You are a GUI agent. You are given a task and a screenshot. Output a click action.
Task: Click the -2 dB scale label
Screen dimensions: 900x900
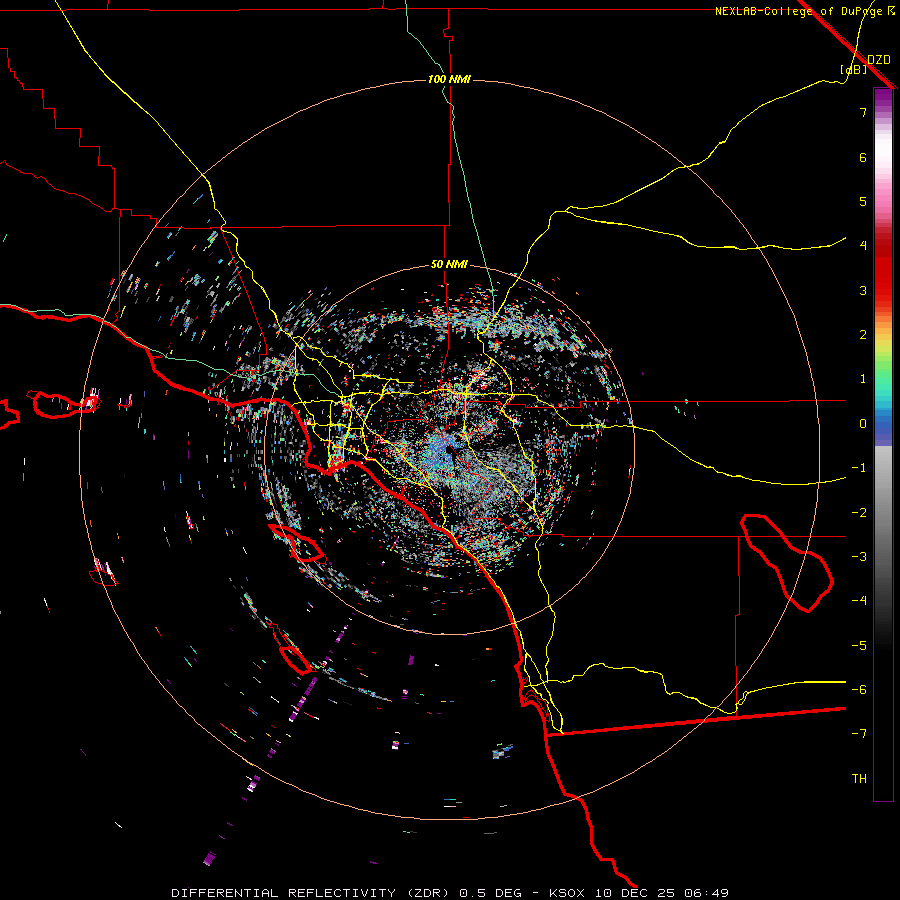pos(859,513)
